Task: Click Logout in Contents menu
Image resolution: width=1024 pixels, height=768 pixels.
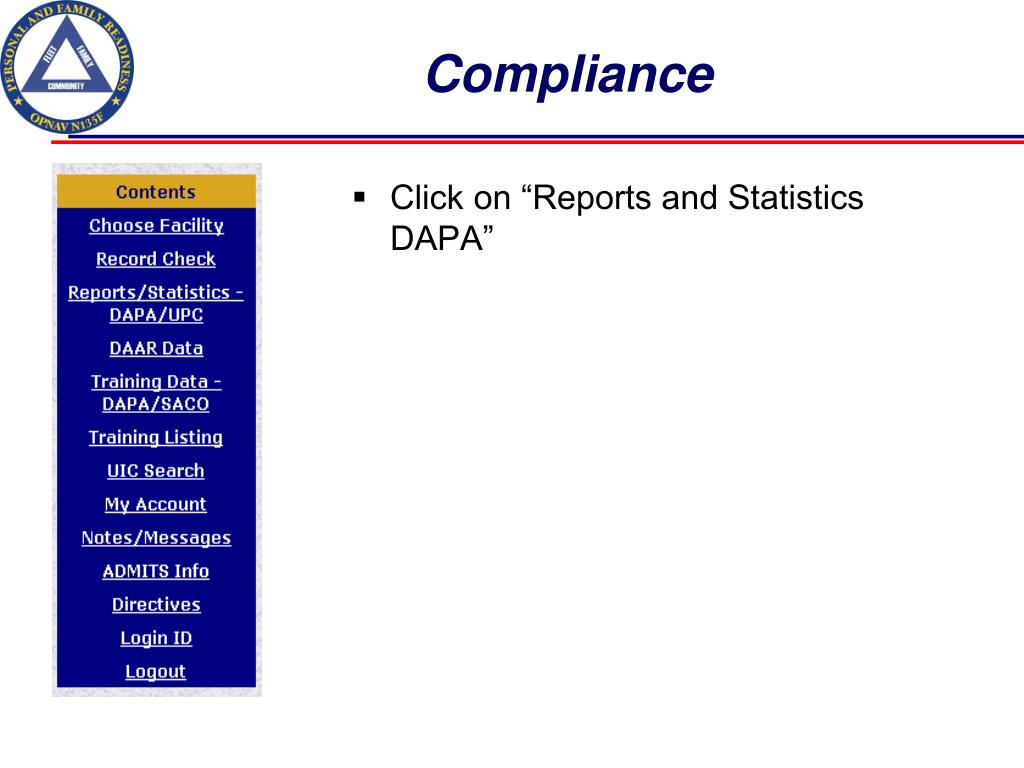Action: pyautogui.click(x=156, y=671)
